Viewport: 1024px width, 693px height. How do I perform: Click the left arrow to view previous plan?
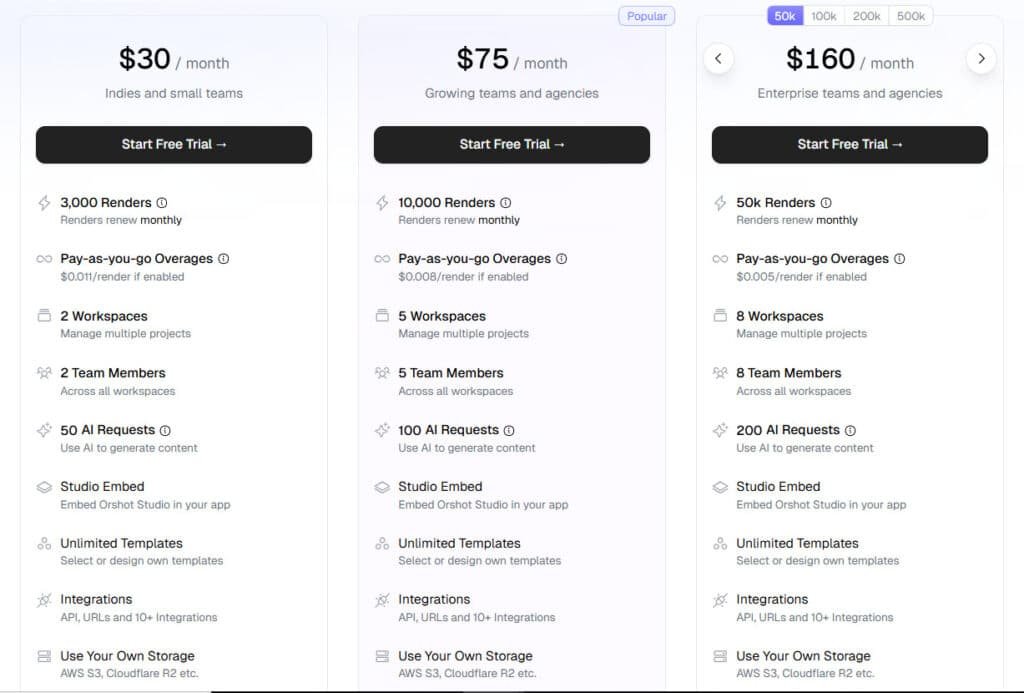coord(718,58)
